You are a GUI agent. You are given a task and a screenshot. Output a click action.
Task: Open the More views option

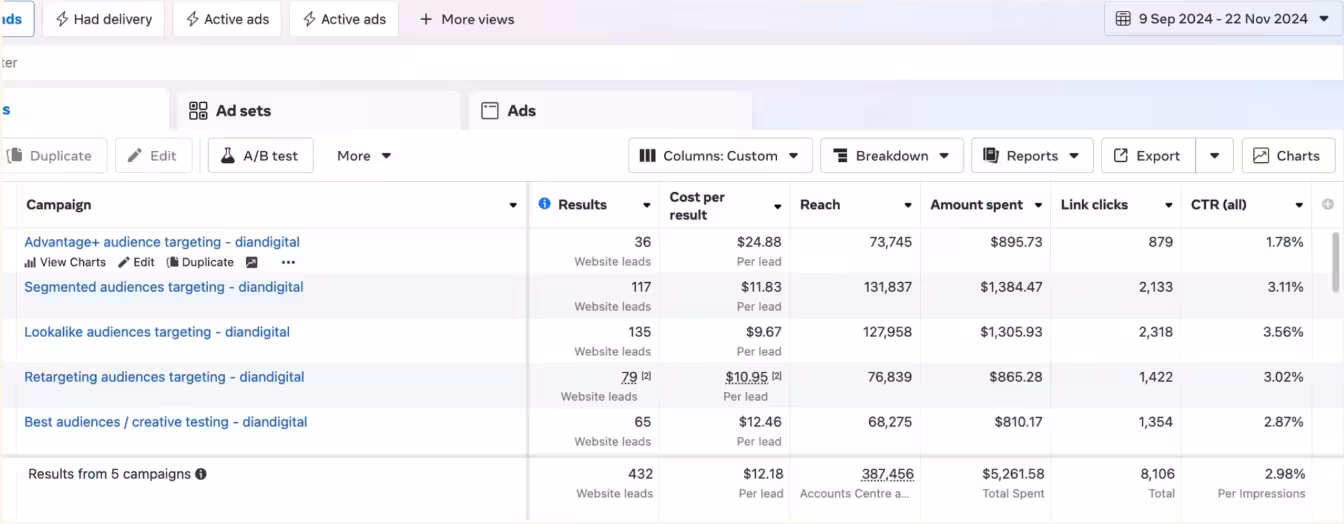point(466,19)
